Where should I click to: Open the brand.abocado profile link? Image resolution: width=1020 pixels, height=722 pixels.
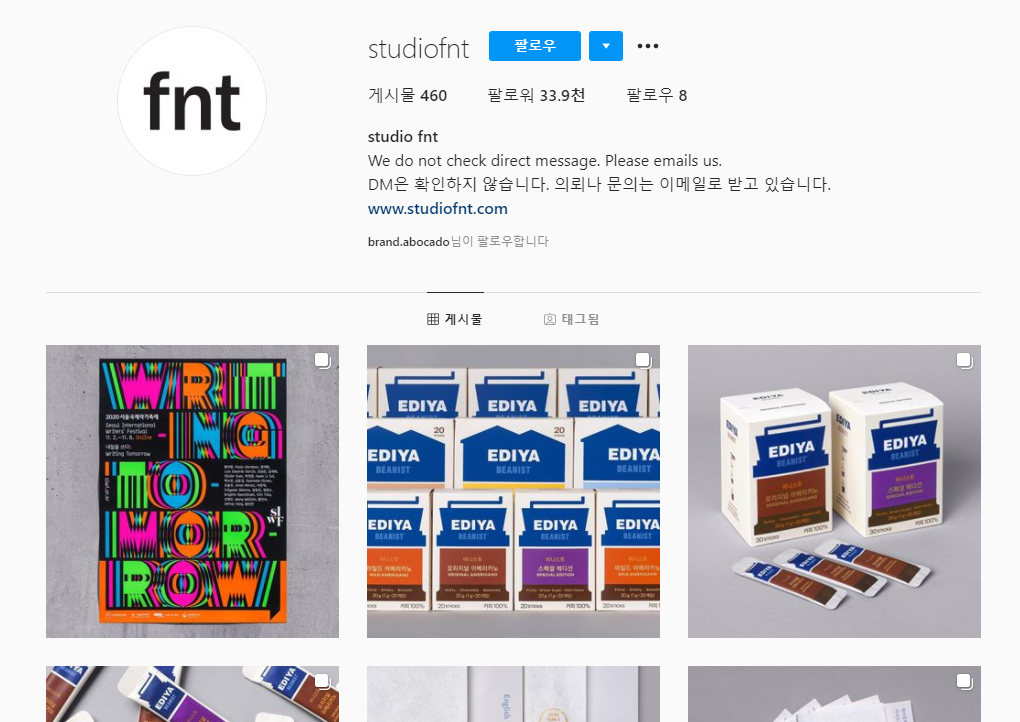pyautogui.click(x=409, y=242)
